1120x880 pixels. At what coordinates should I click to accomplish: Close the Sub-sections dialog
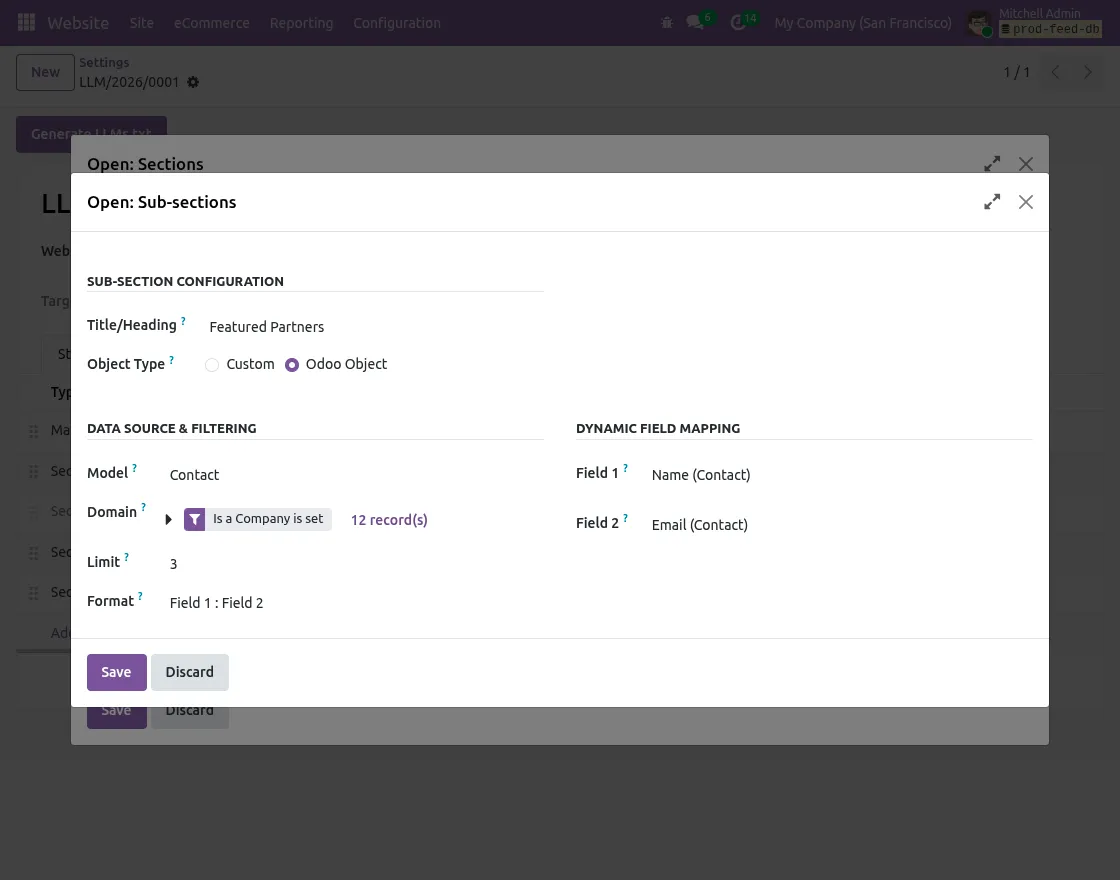coord(1026,202)
